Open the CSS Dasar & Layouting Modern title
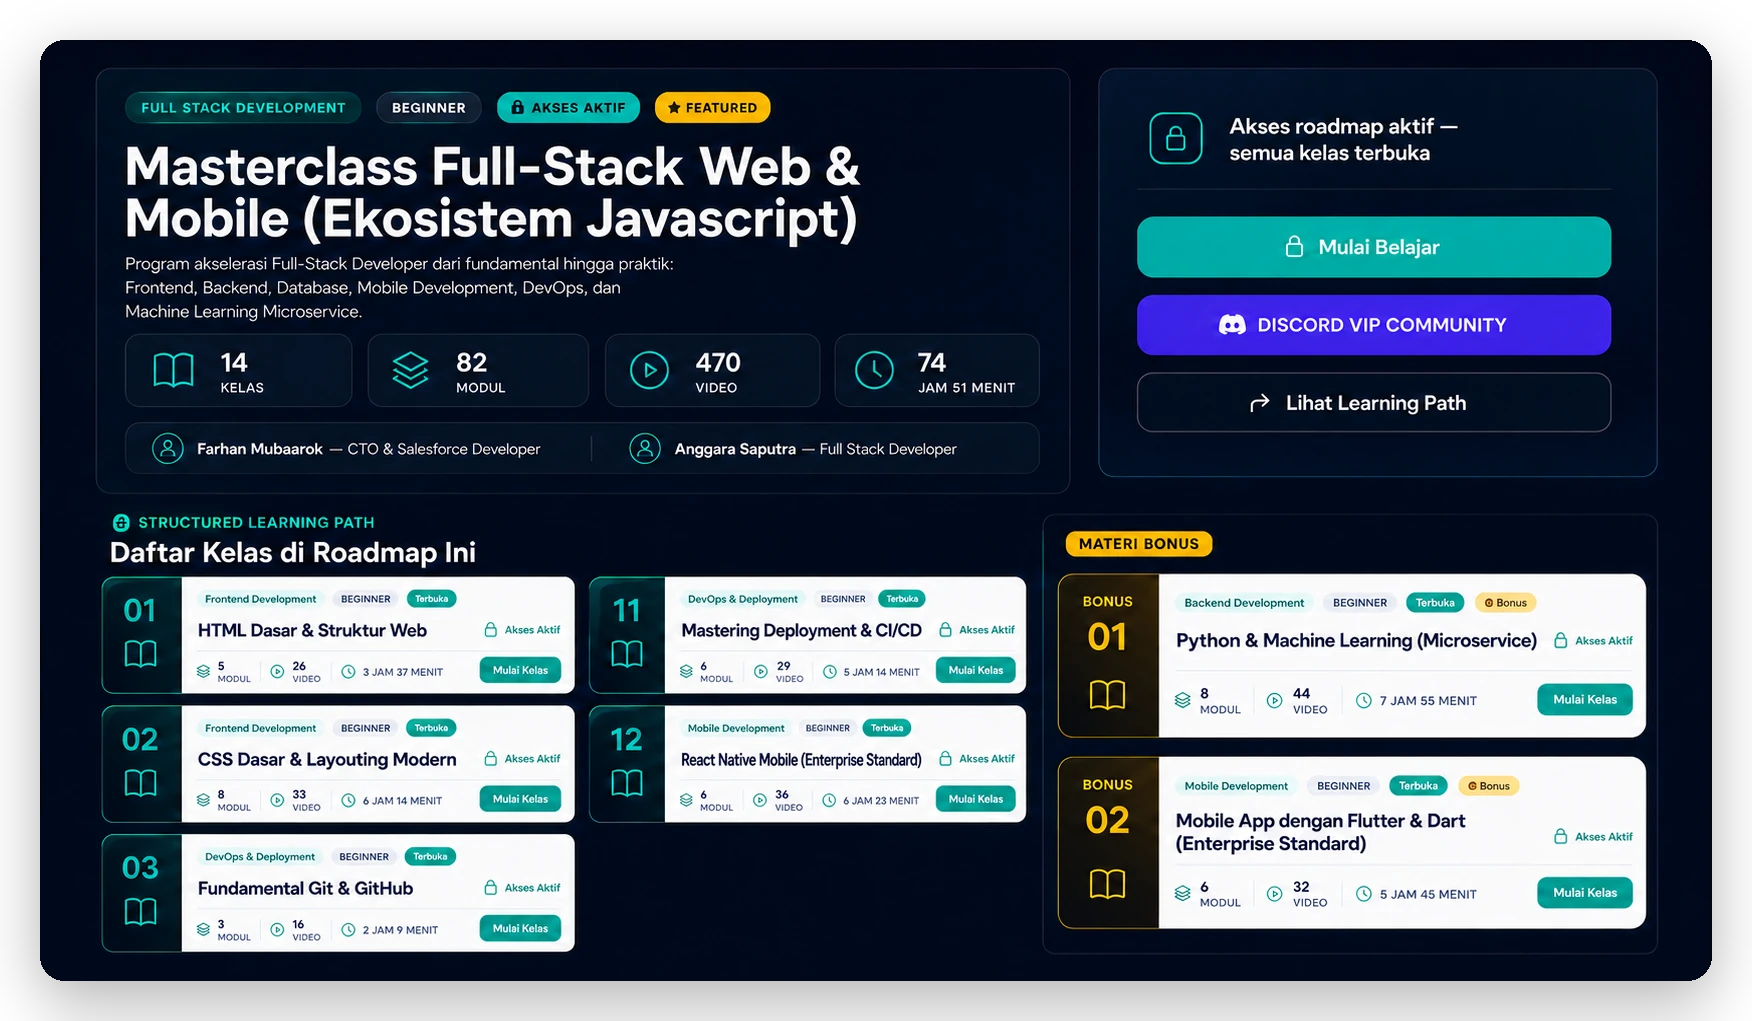This screenshot has height=1021, width=1752. 327,760
